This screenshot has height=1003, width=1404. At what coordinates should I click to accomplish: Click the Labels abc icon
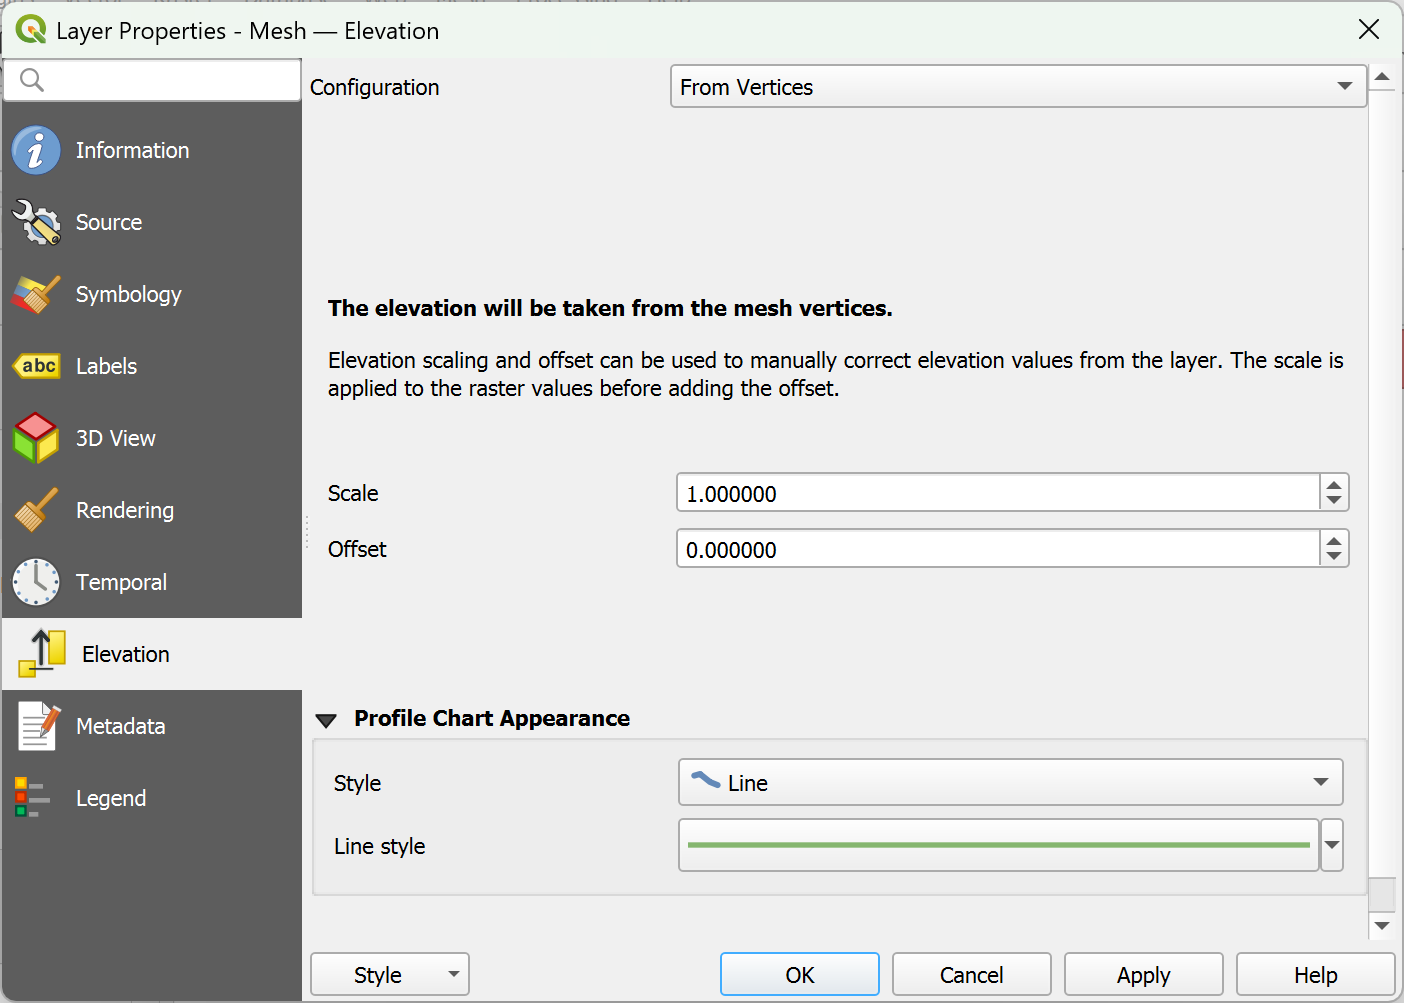[36, 366]
